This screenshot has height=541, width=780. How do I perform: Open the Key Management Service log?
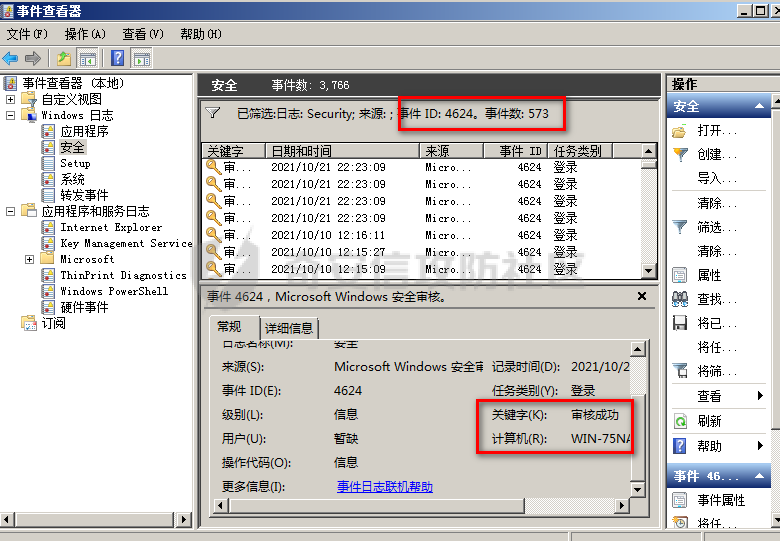pyautogui.click(x=126, y=243)
